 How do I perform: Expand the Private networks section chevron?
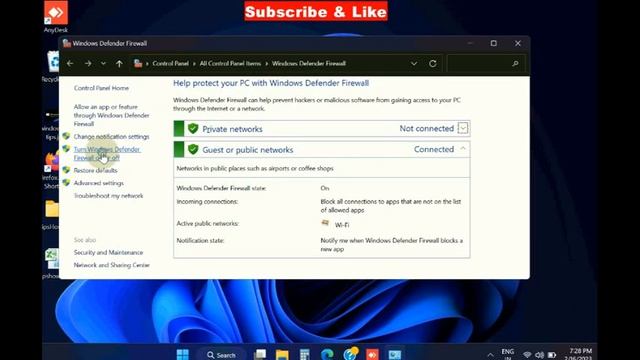[x=463, y=128]
